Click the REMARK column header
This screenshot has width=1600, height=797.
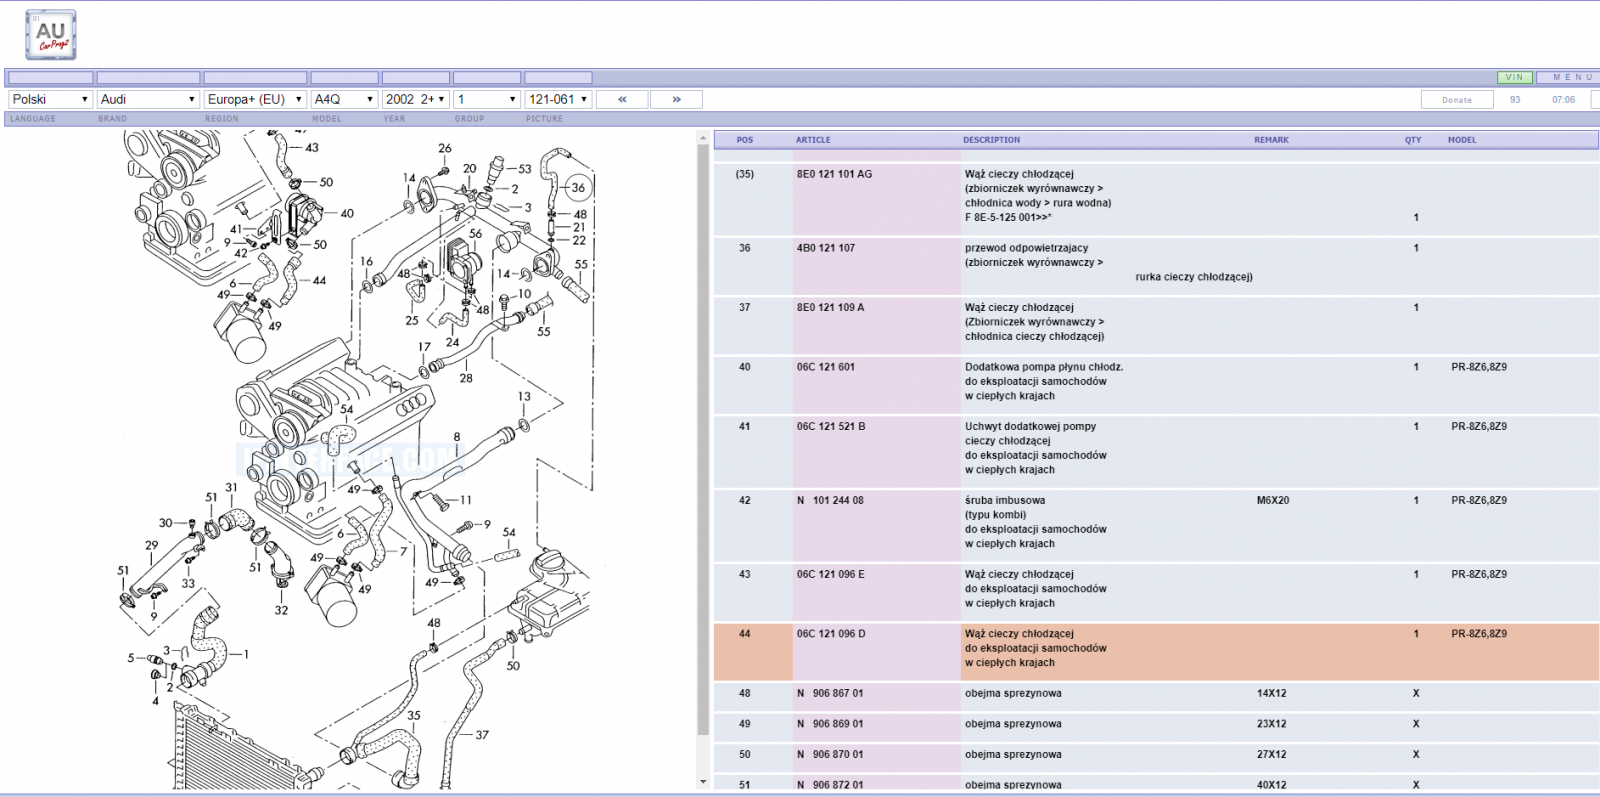(x=1272, y=140)
